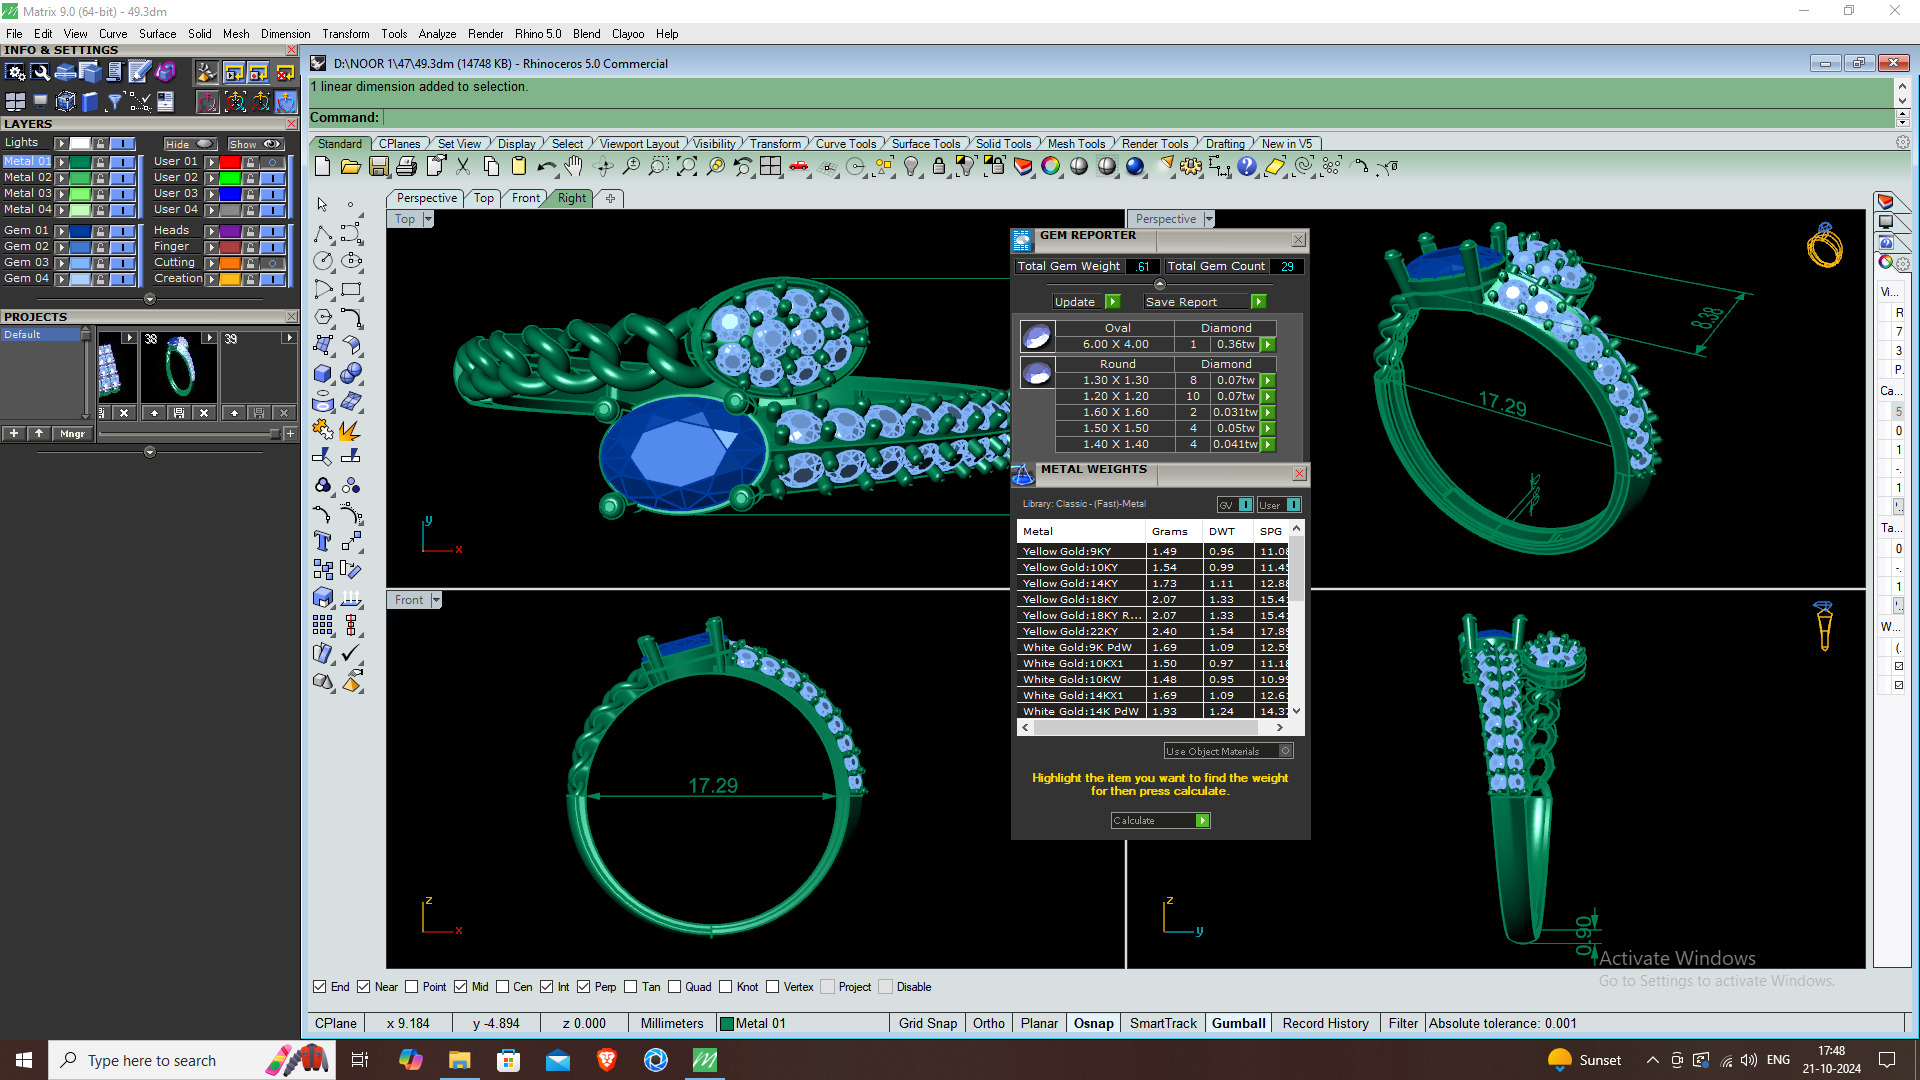The image size is (1920, 1080).
Task: Click the Cut scissors icon
Action: point(463,167)
